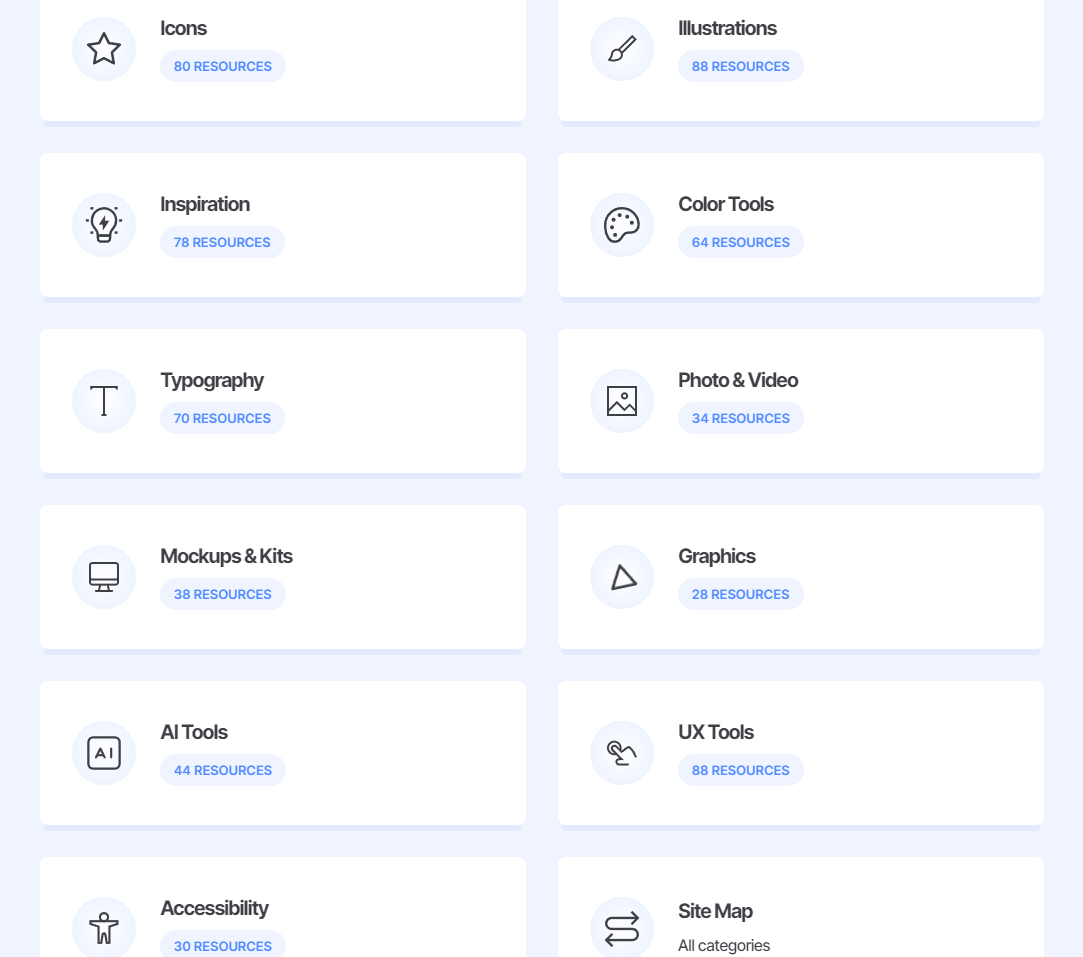This screenshot has height=957, width=1083.
Task: Click the paintbrush Illustrations icon
Action: (x=622, y=49)
